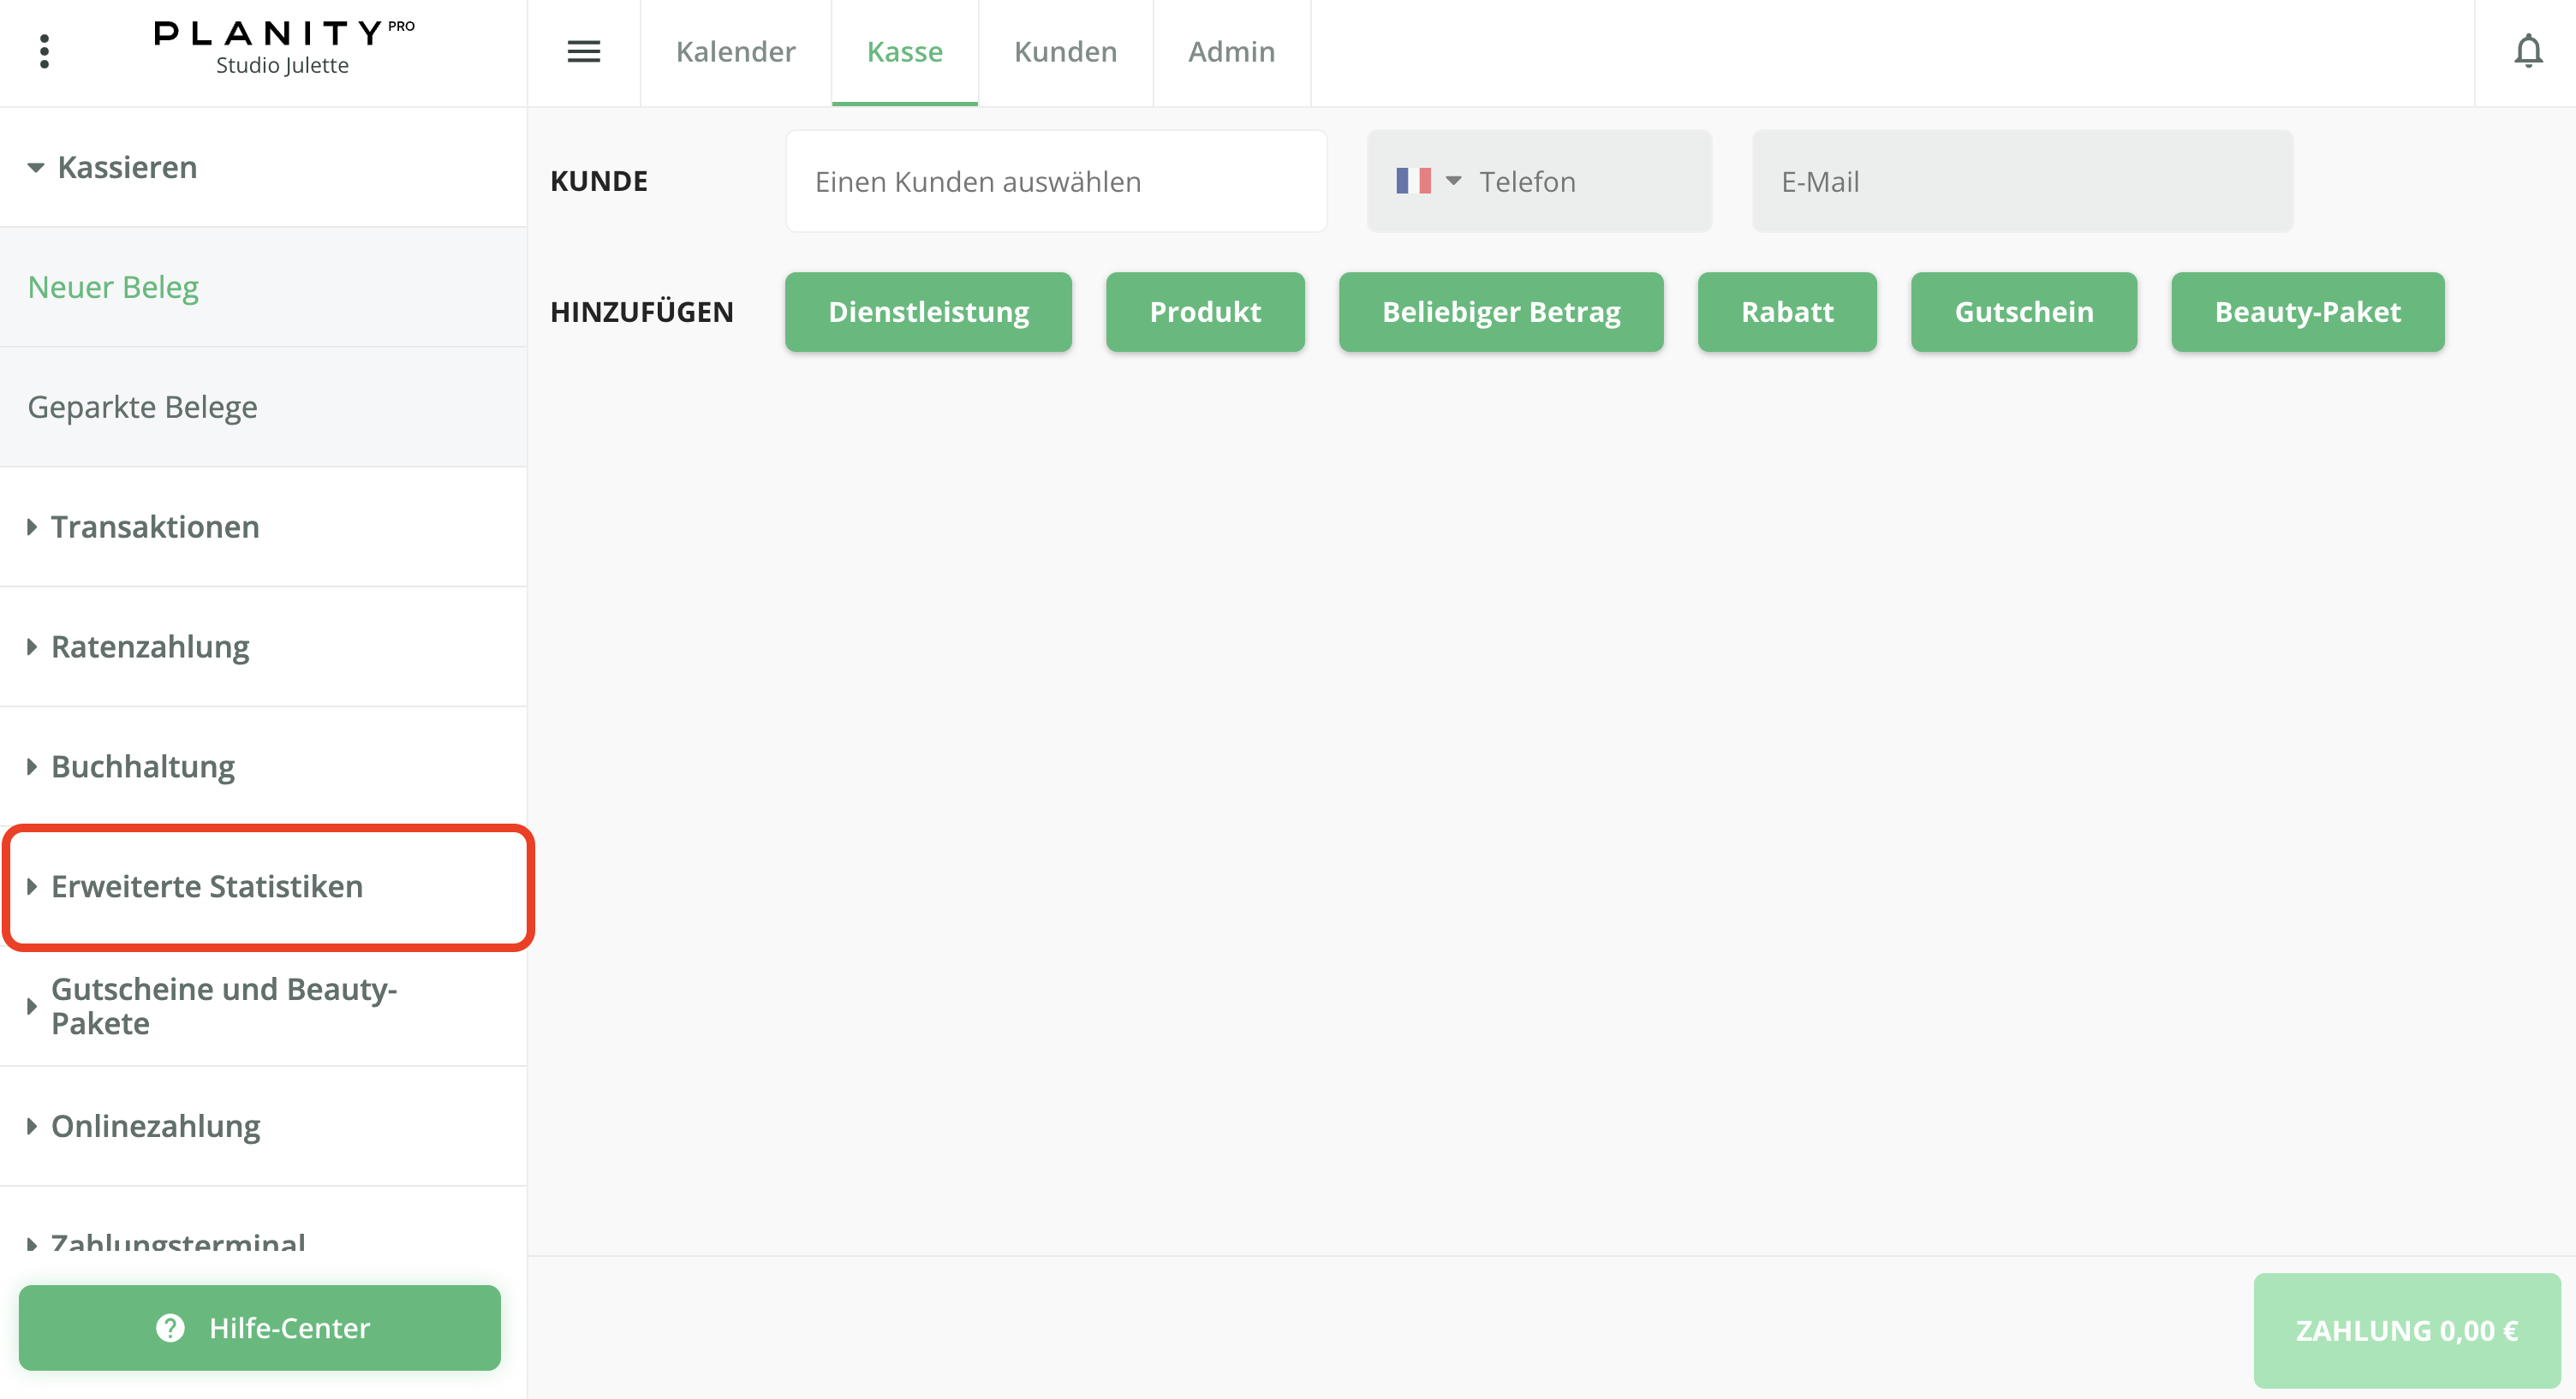
Task: Expand Gutscheine und Beauty-Pakete section
Action: click(224, 1006)
